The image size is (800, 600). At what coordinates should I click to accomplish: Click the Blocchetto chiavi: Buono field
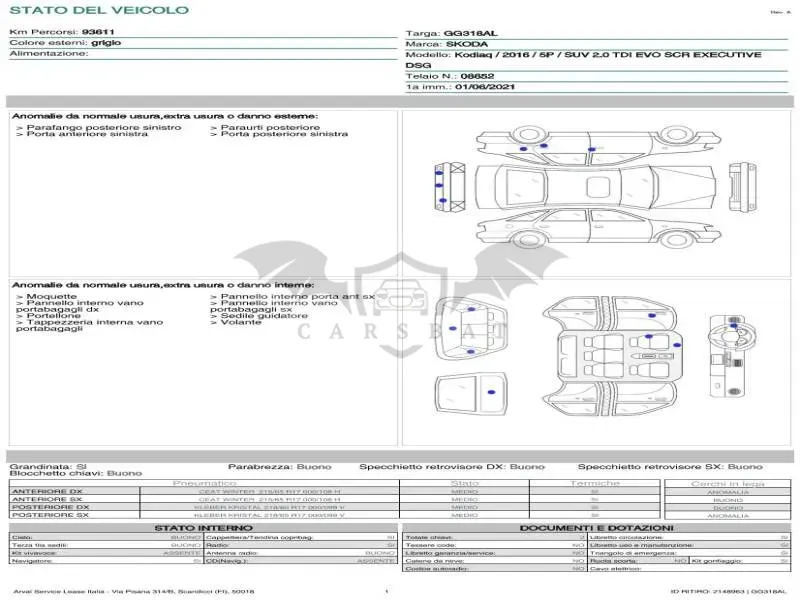click(x=76, y=473)
